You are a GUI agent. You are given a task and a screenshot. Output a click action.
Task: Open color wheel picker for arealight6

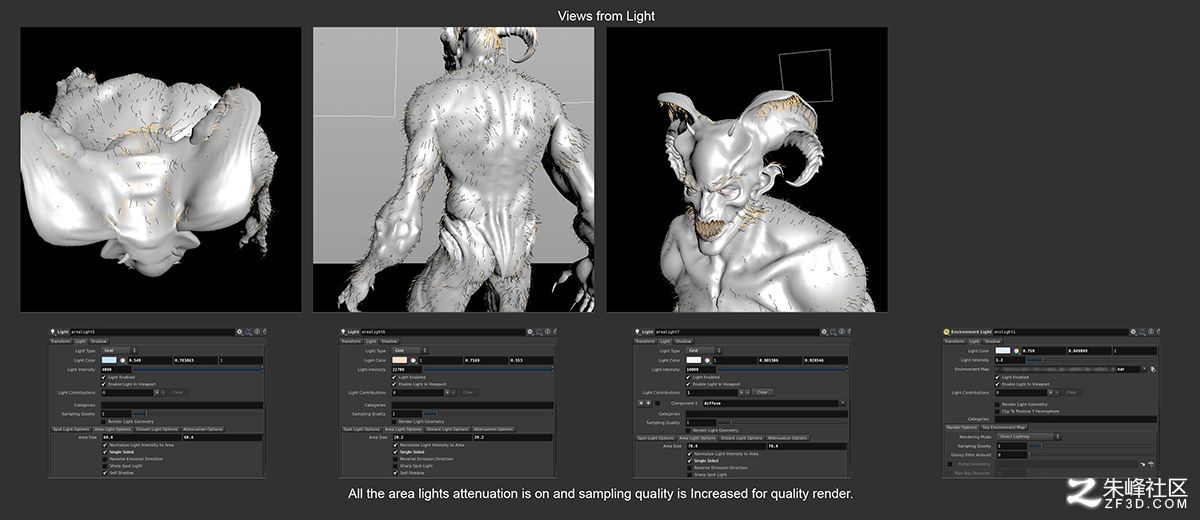pyautogui.click(x=413, y=360)
